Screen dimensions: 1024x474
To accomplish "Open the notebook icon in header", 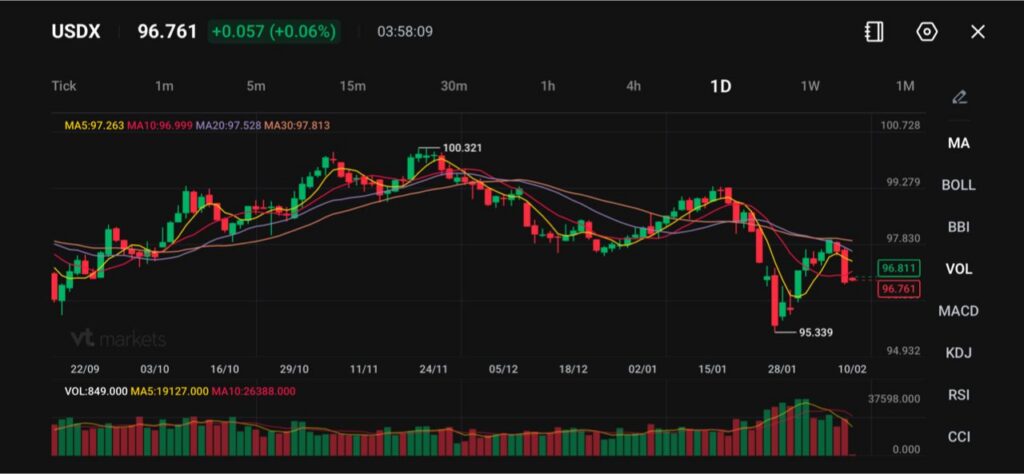I will pyautogui.click(x=874, y=32).
